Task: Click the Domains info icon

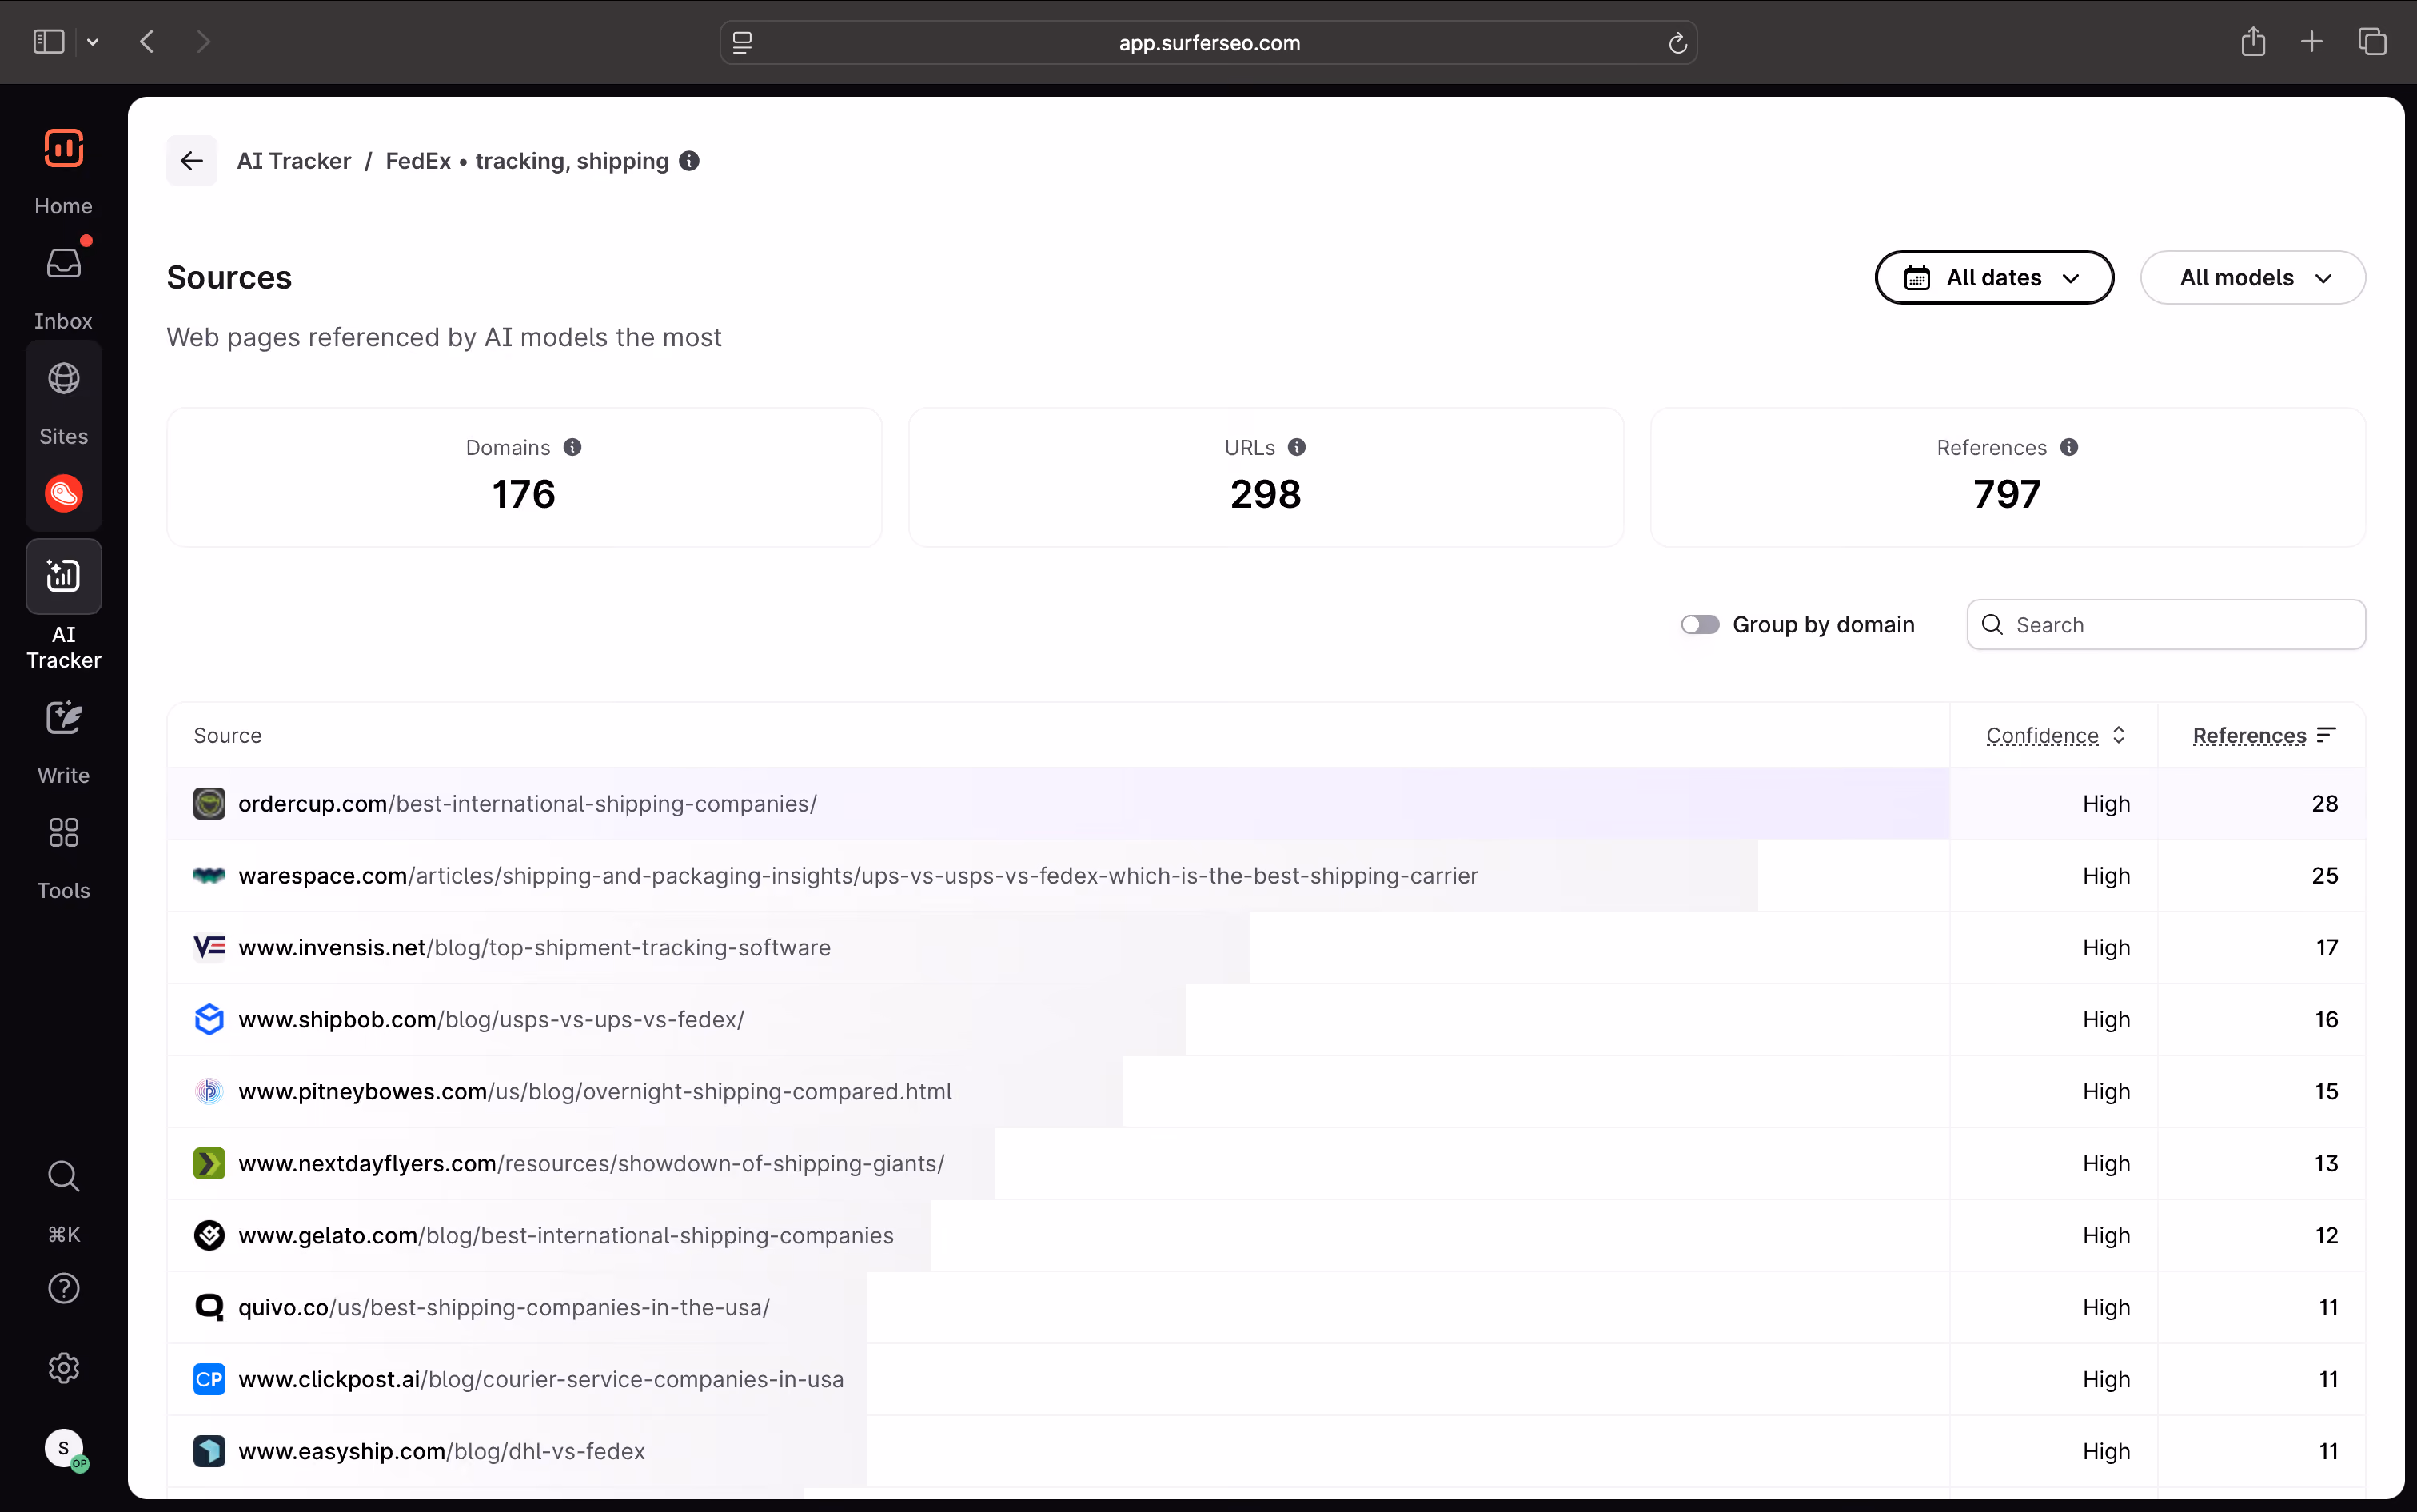Action: (x=572, y=447)
